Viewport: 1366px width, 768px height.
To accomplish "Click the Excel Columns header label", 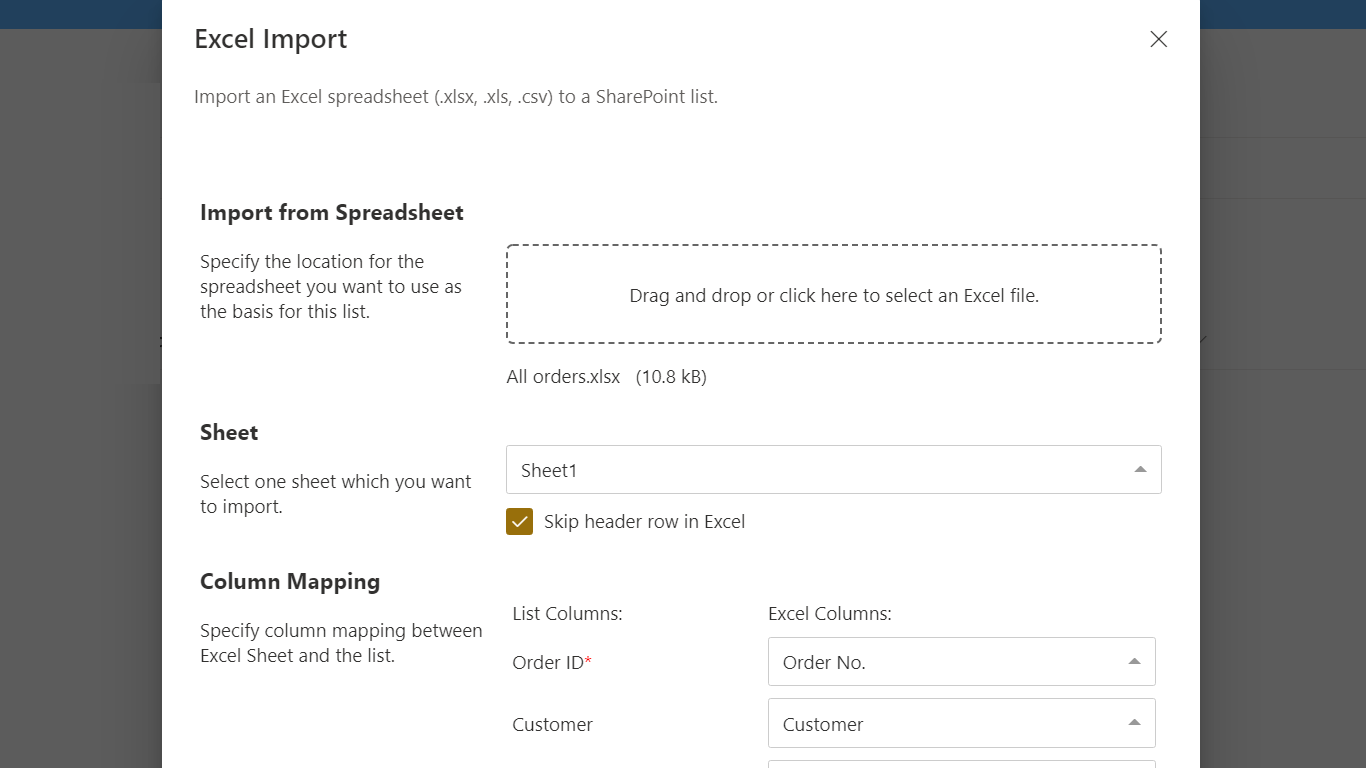I will pyautogui.click(x=829, y=614).
